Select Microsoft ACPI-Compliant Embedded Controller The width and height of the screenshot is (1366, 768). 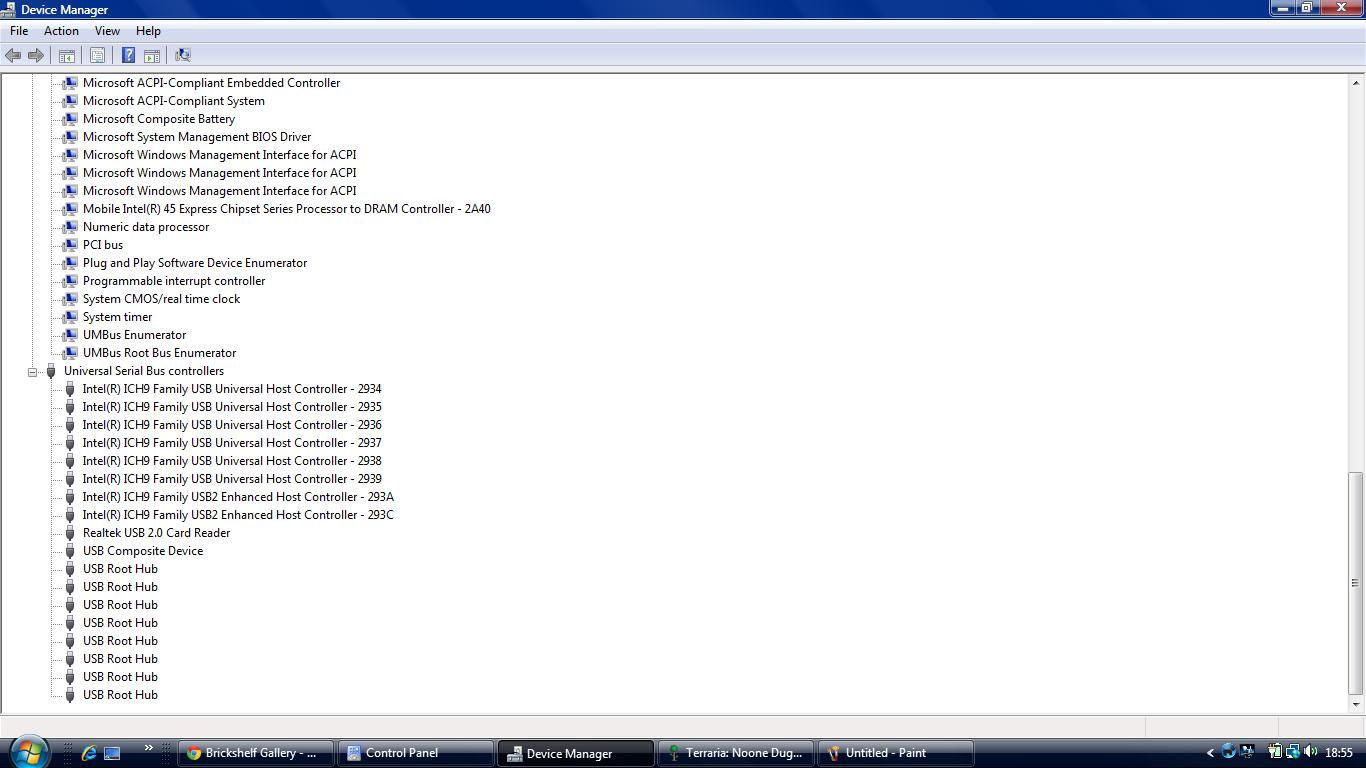pos(211,83)
